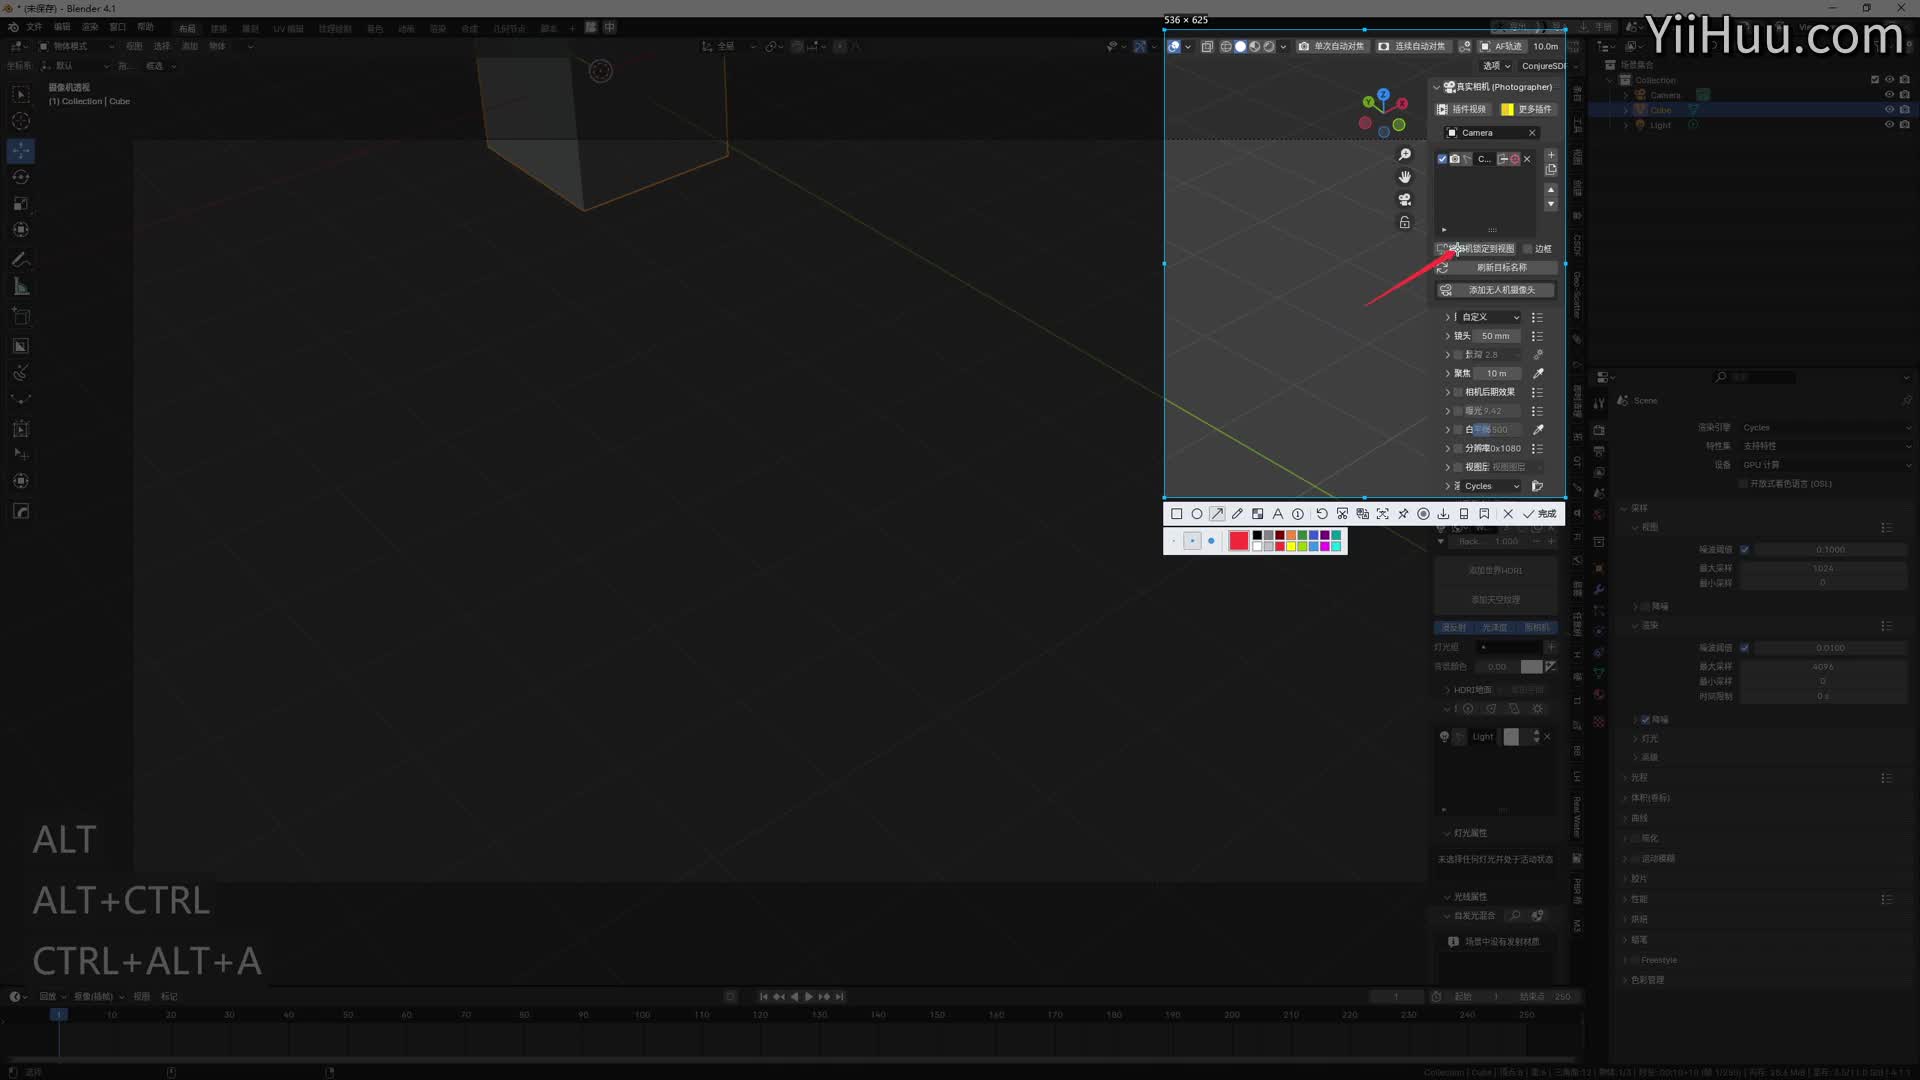
Task: Pick the pencil drawing tool
Action: tap(1237, 514)
